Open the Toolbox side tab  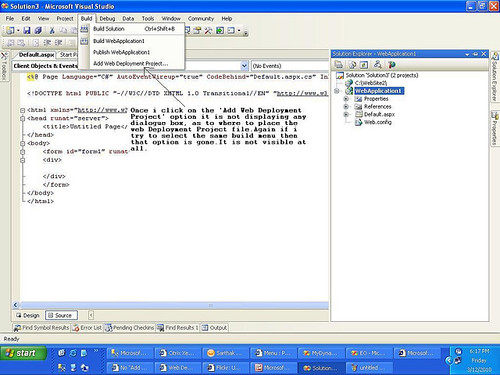(4, 66)
